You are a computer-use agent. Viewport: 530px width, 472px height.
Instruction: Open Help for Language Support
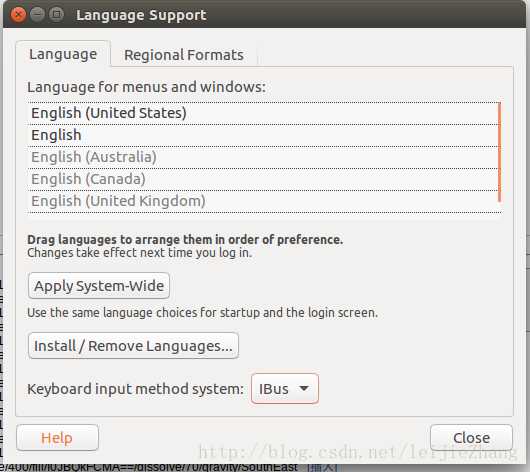(x=57, y=438)
